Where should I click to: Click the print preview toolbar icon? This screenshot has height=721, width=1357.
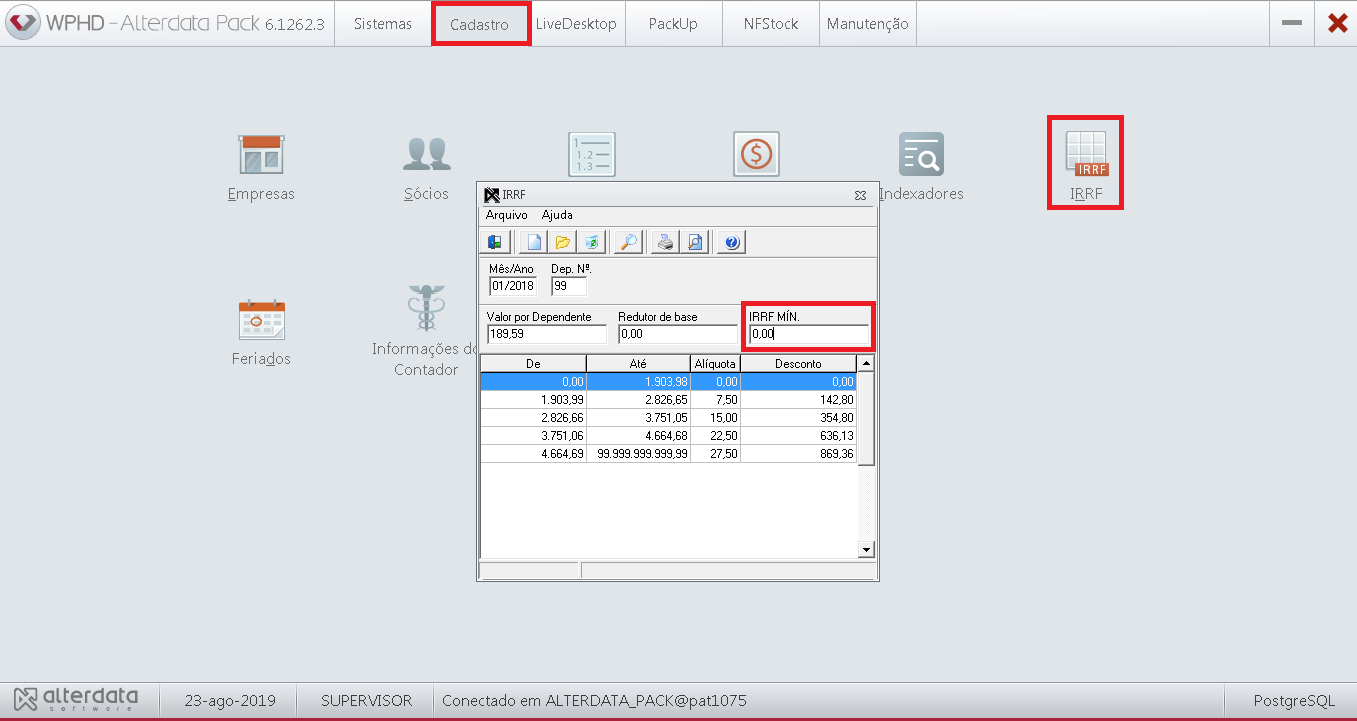coord(694,242)
